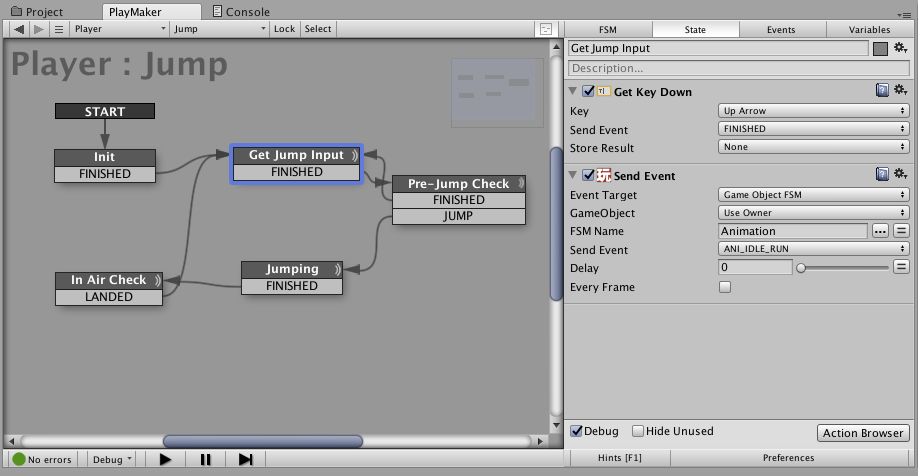Open the FSM inspector tab
Viewport: 918px width, 476px height.
pos(608,29)
